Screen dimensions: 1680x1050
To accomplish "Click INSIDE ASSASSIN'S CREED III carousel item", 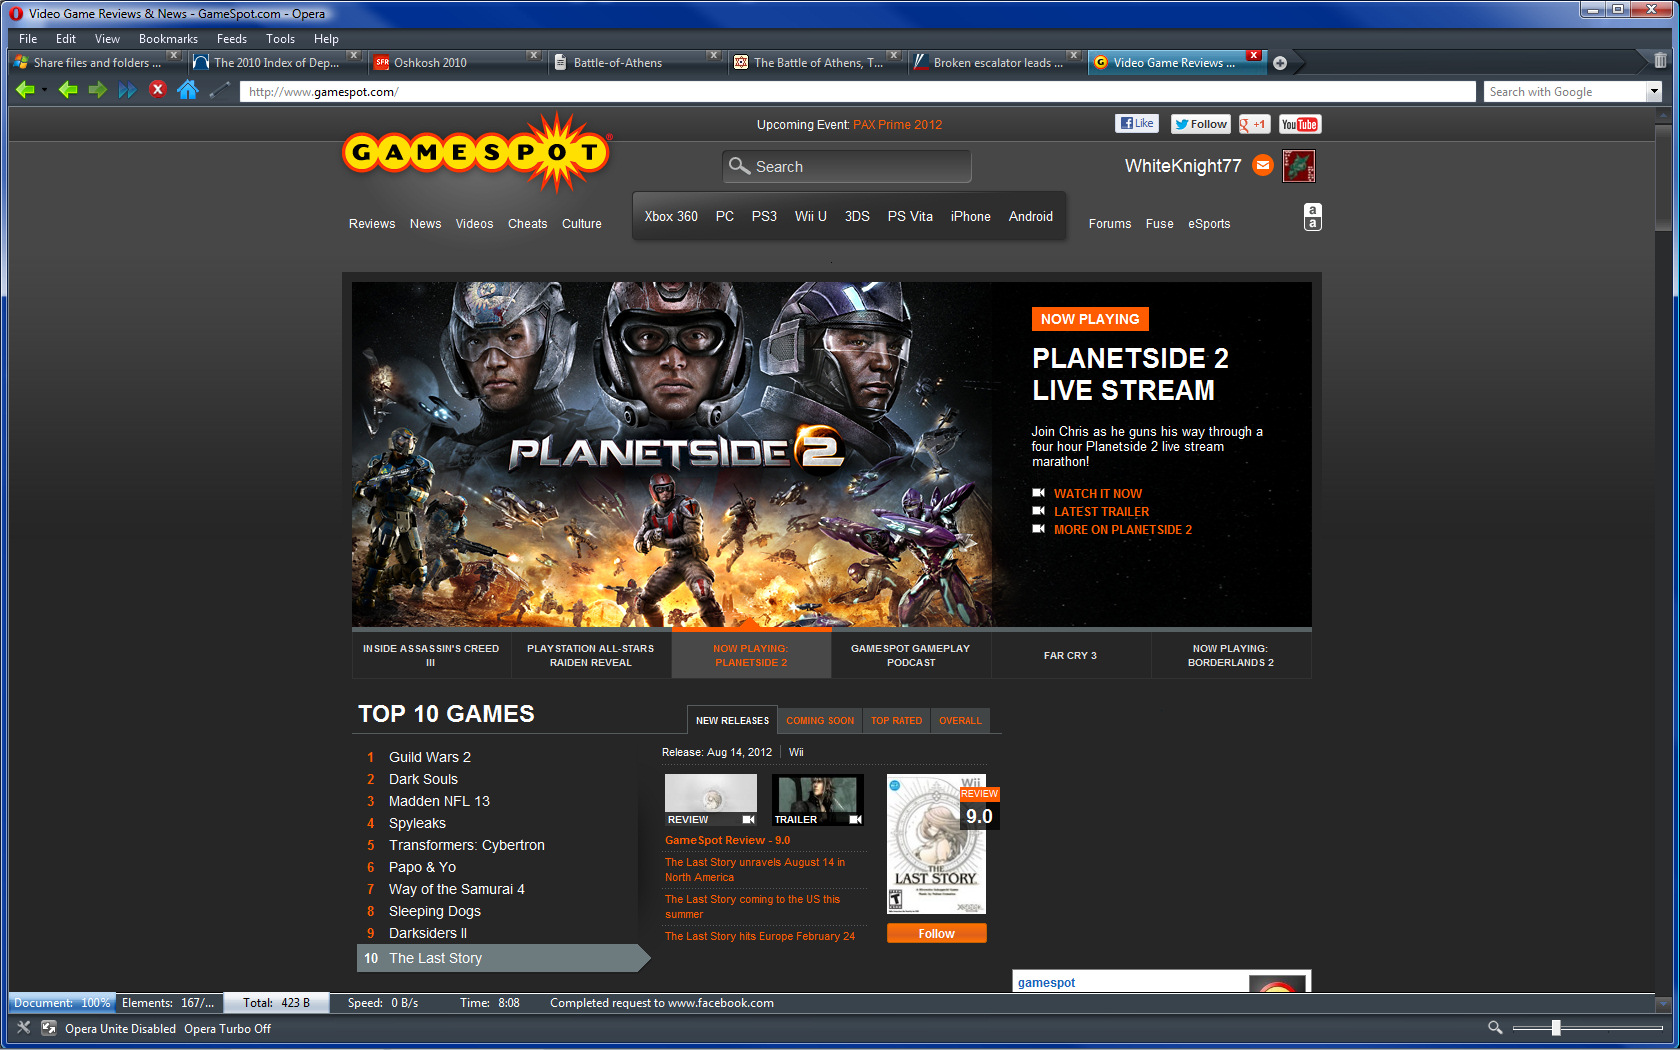I will pos(431,655).
